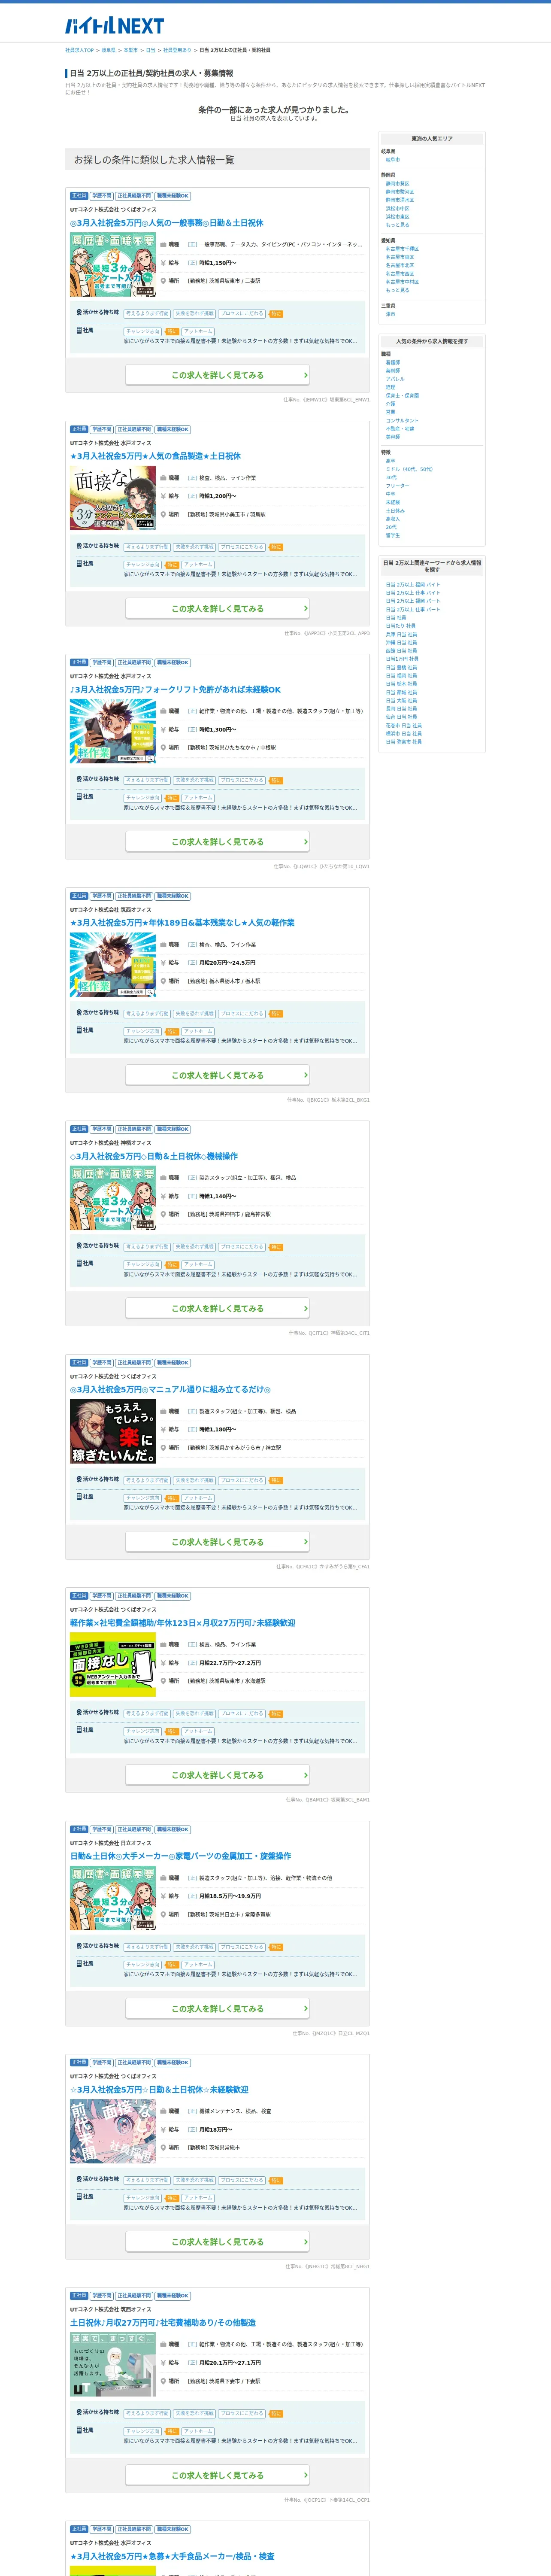551x2576 pixels.
Task: Choose コンサルタント job type
Action: tap(402, 421)
